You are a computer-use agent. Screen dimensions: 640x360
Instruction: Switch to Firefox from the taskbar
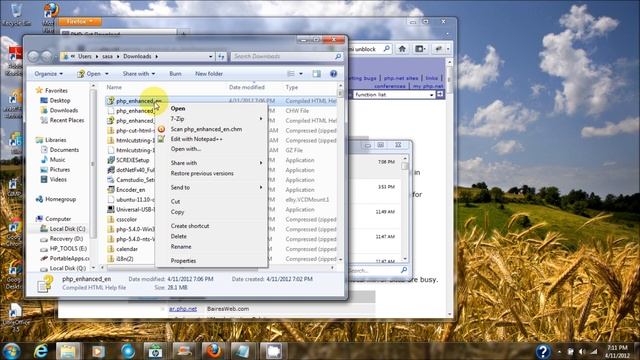click(x=213, y=351)
